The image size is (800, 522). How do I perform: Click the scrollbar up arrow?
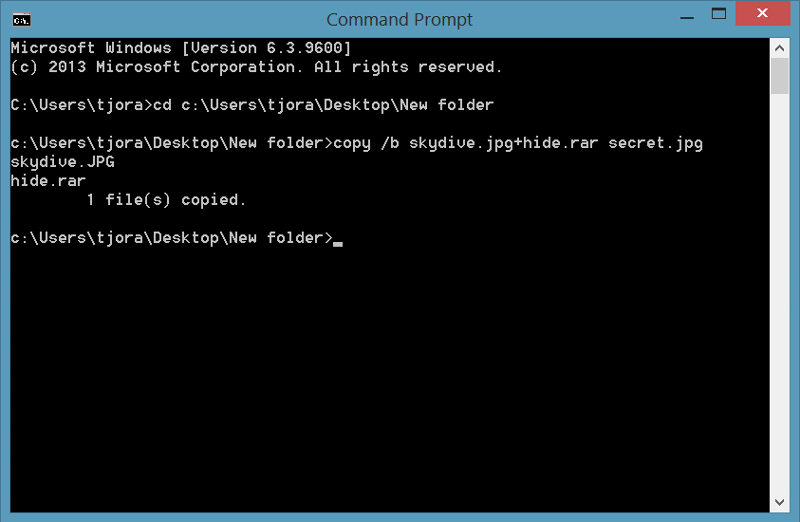point(779,48)
